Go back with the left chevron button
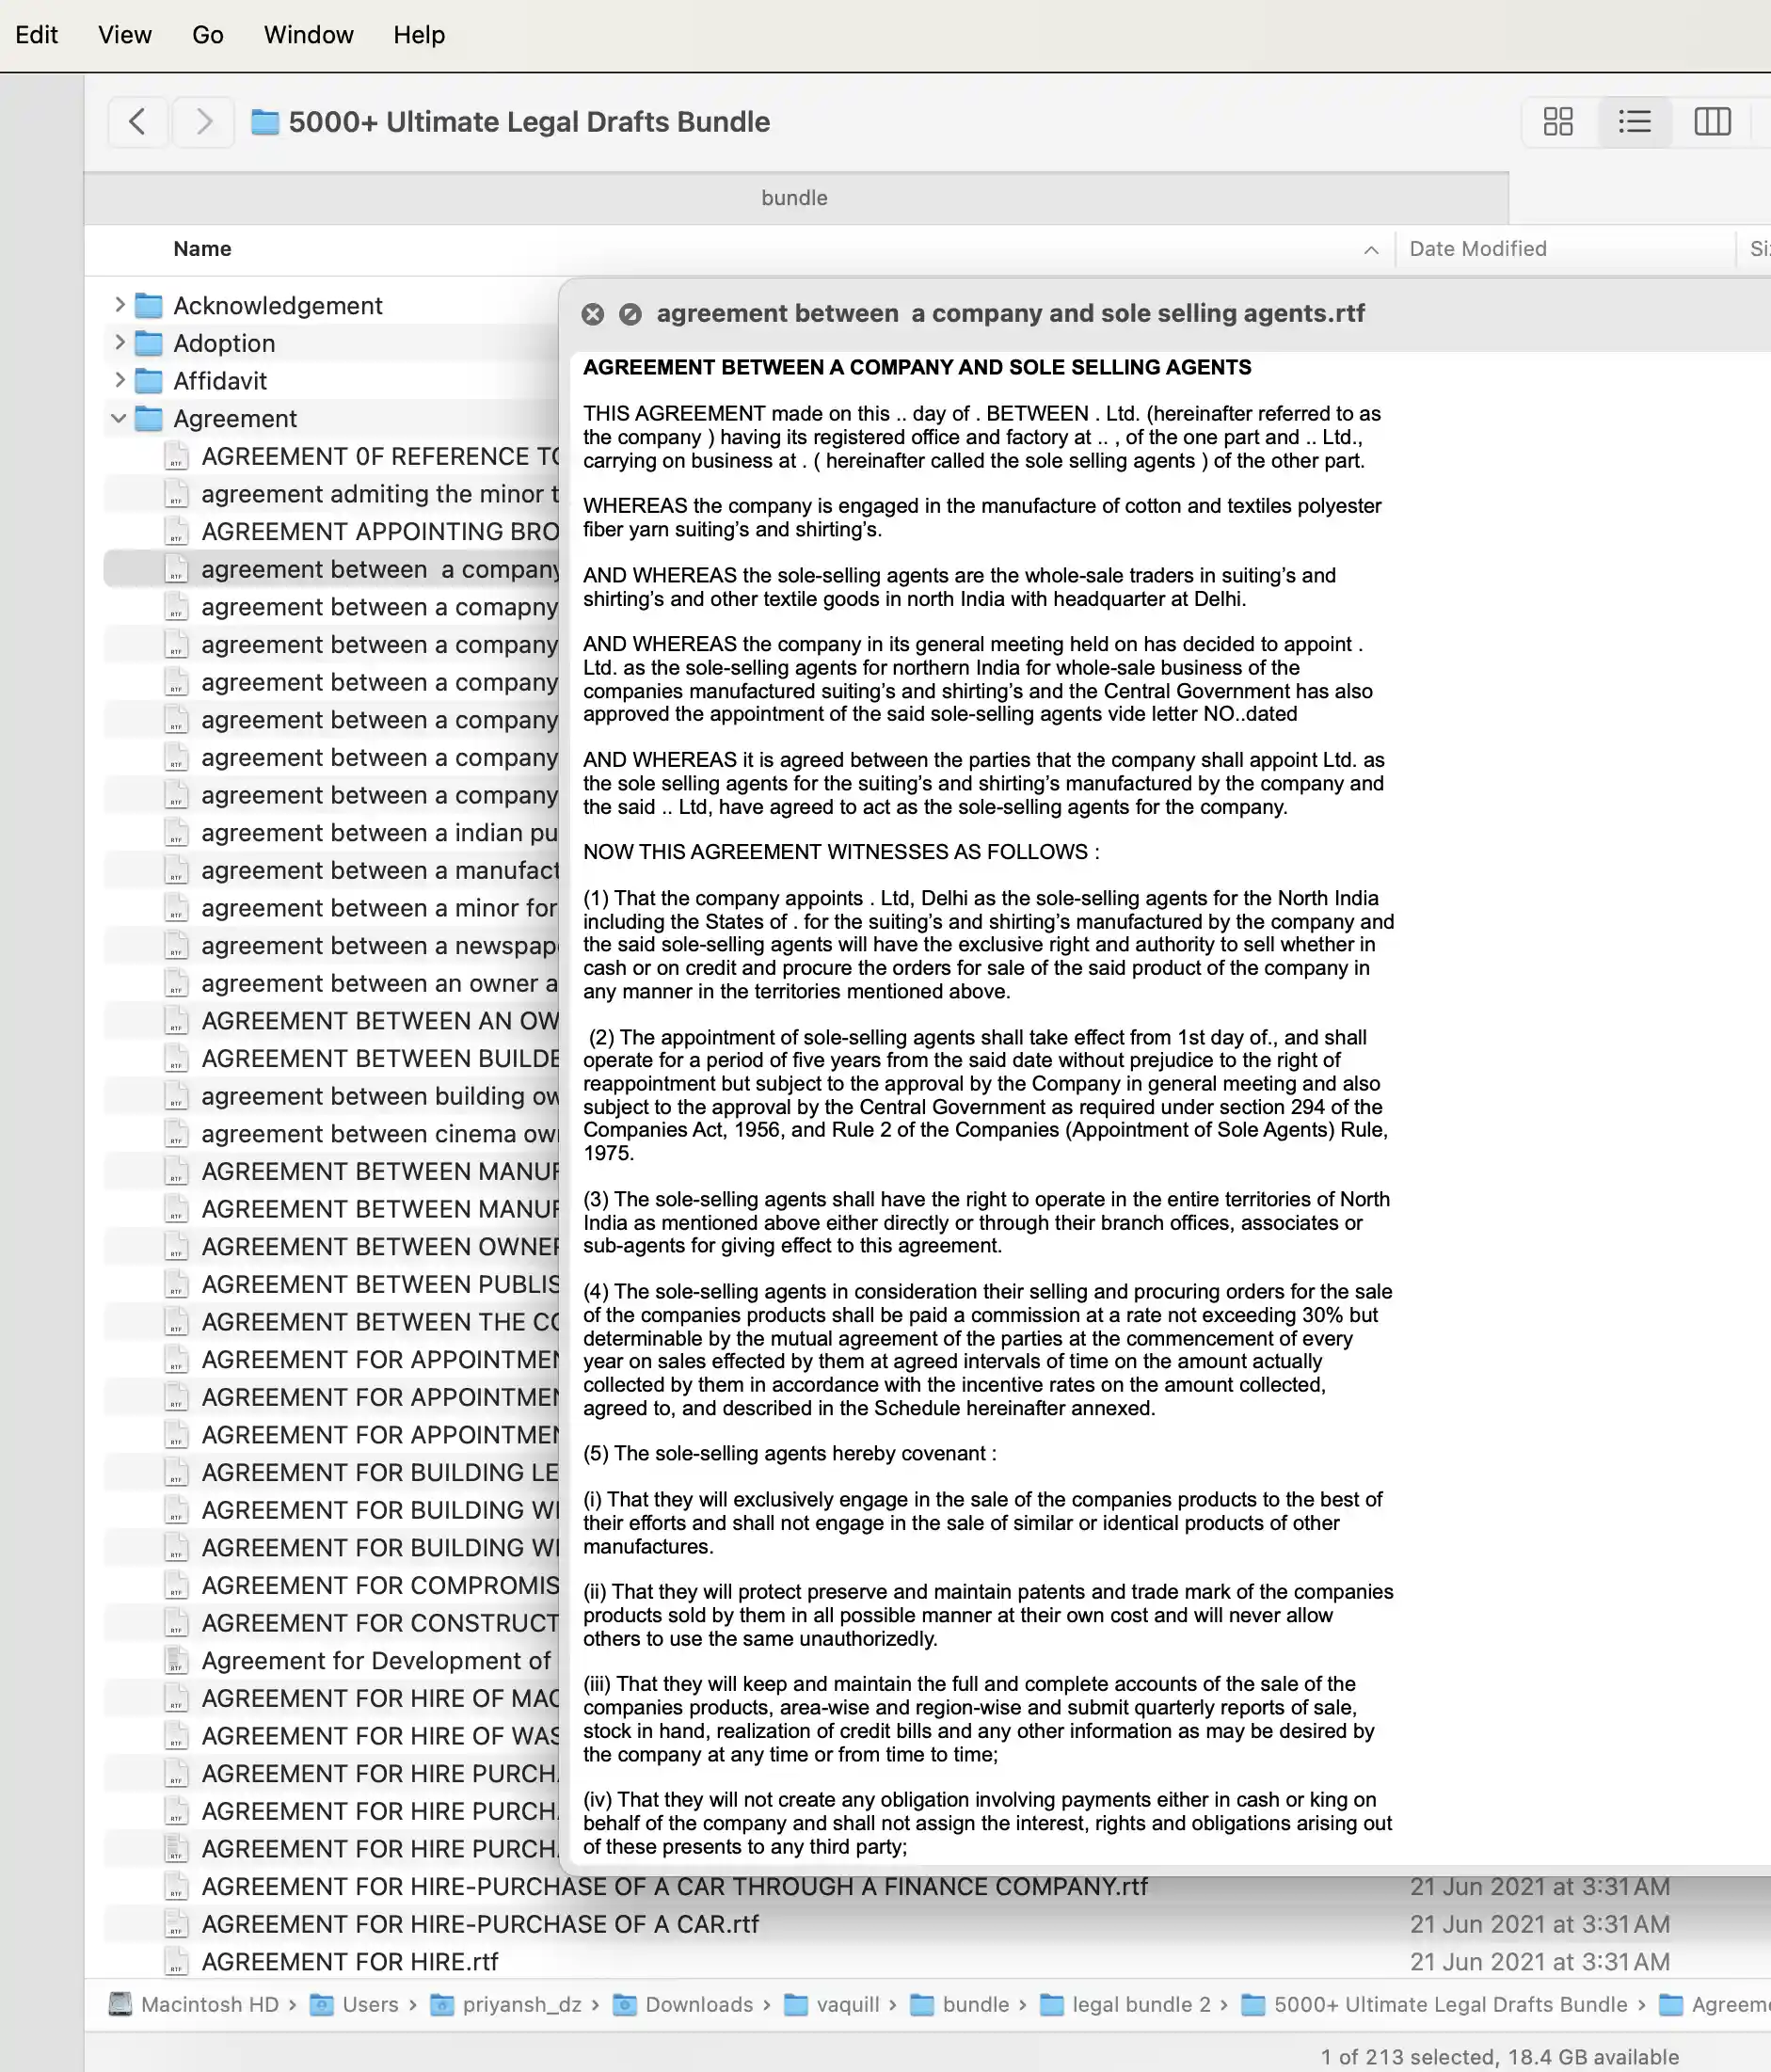 (x=138, y=122)
